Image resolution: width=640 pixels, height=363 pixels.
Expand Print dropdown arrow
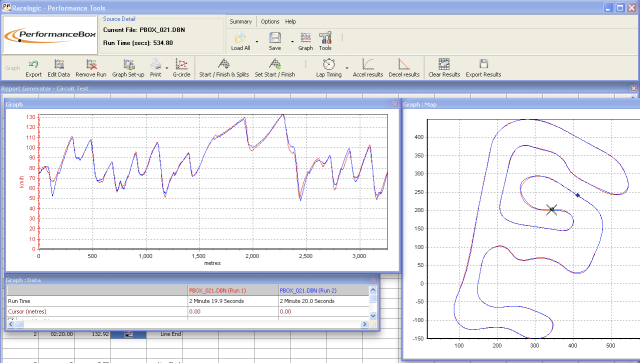tap(167, 68)
